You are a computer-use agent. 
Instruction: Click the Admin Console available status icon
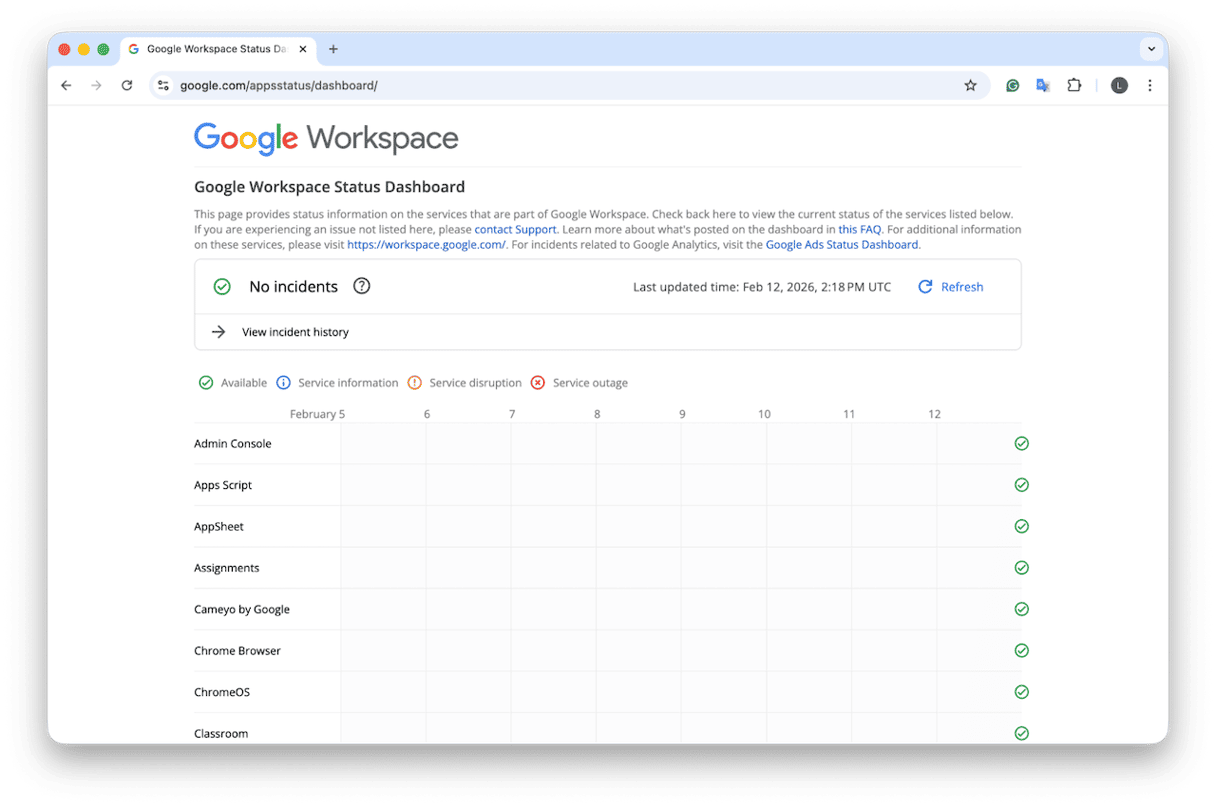[x=1021, y=443]
